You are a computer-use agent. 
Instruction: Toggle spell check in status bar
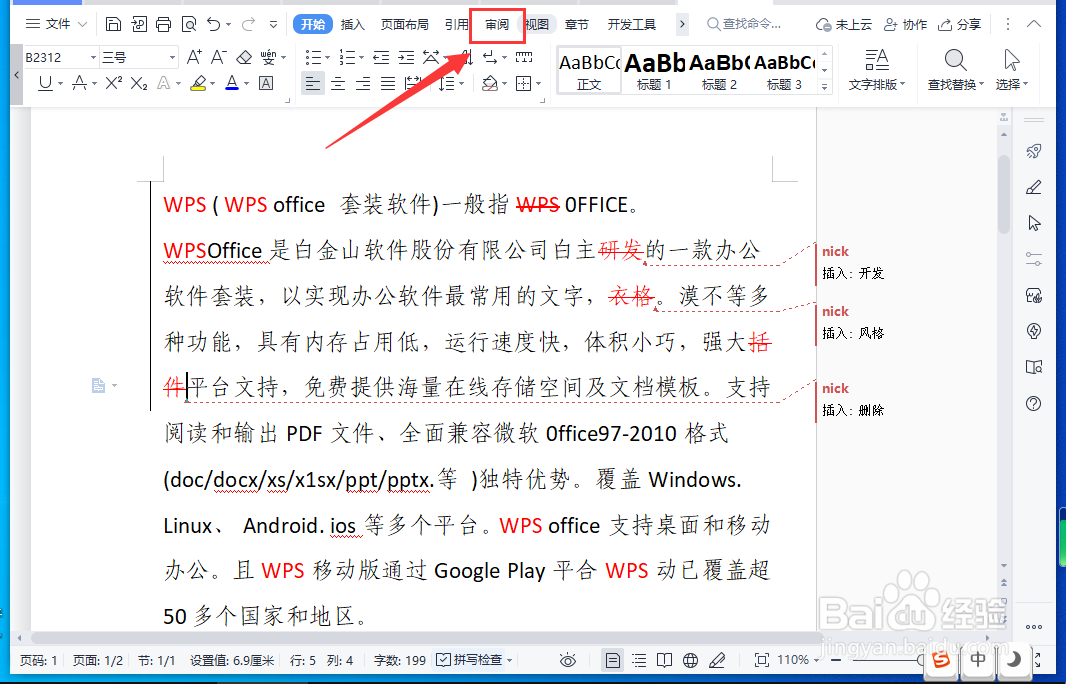tap(473, 660)
